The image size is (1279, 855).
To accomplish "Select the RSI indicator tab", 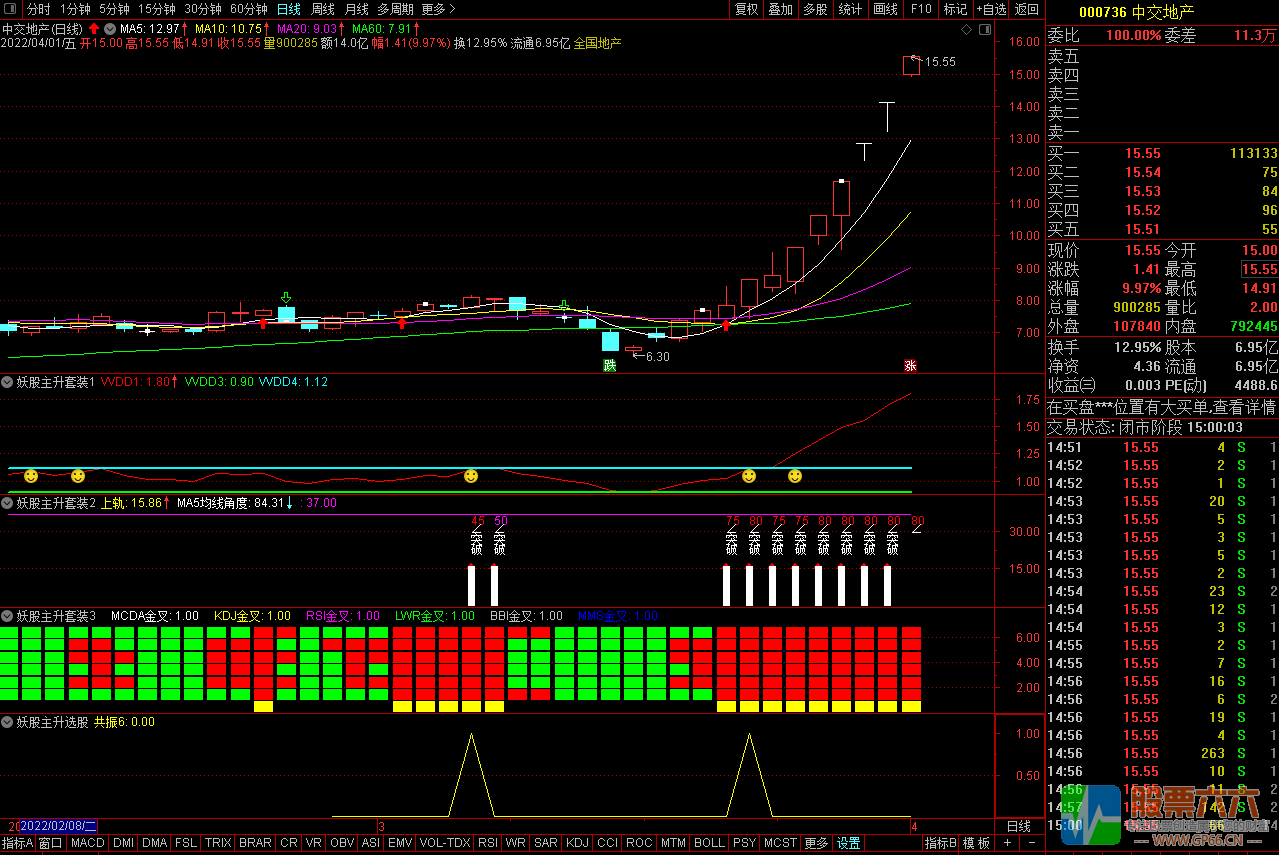I will (488, 843).
